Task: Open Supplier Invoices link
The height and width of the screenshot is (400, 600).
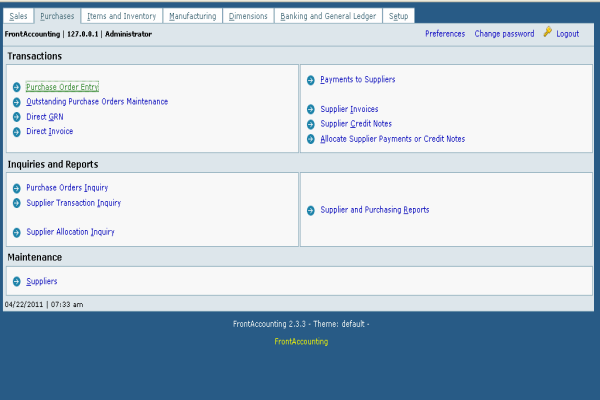Action: 349,109
